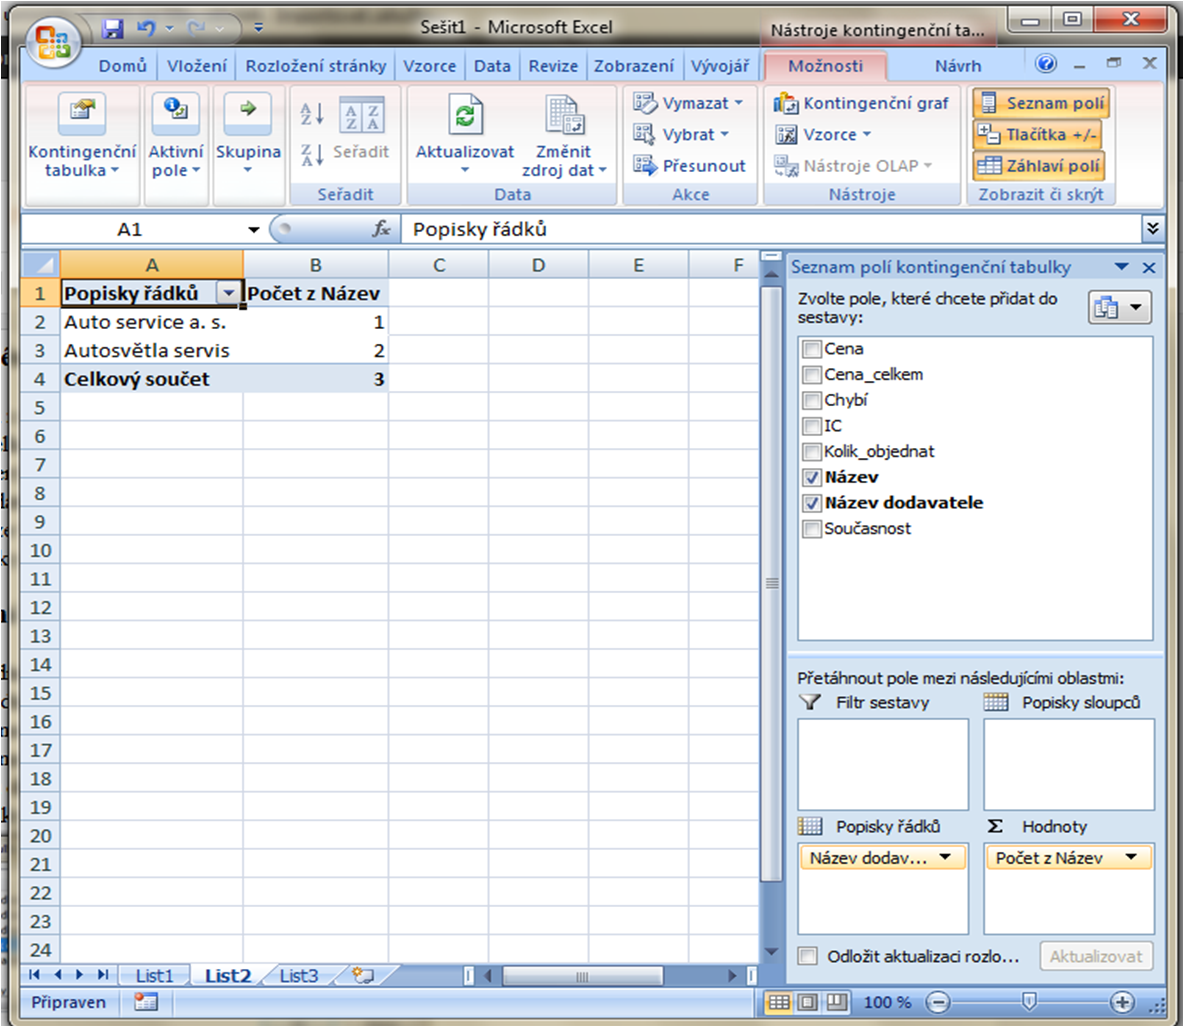Click the horizontal scrollbar thumb

[582, 976]
